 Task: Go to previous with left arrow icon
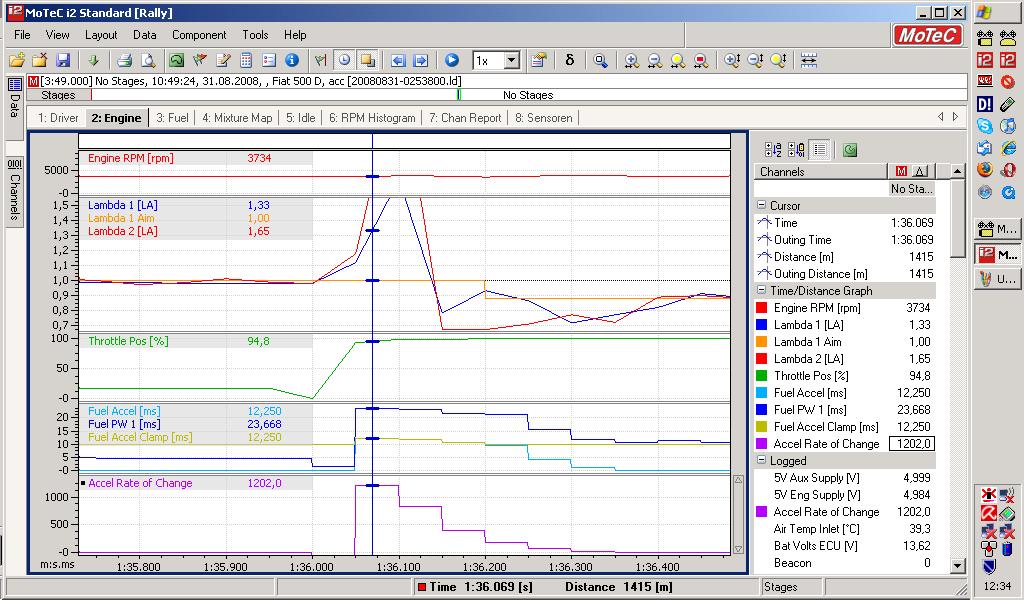[398, 61]
